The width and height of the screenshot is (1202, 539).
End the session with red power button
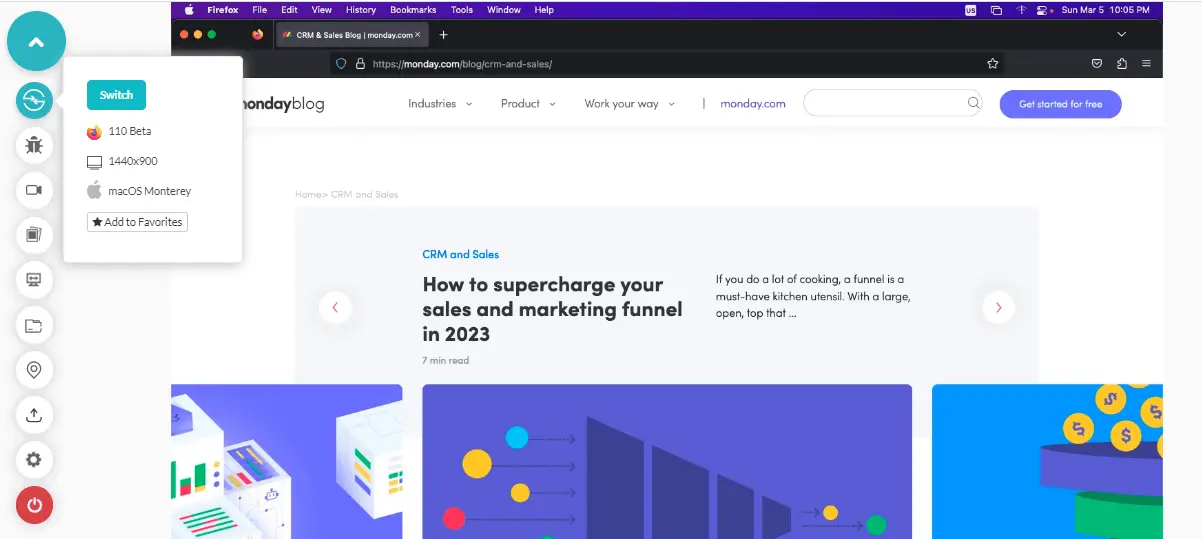point(34,505)
